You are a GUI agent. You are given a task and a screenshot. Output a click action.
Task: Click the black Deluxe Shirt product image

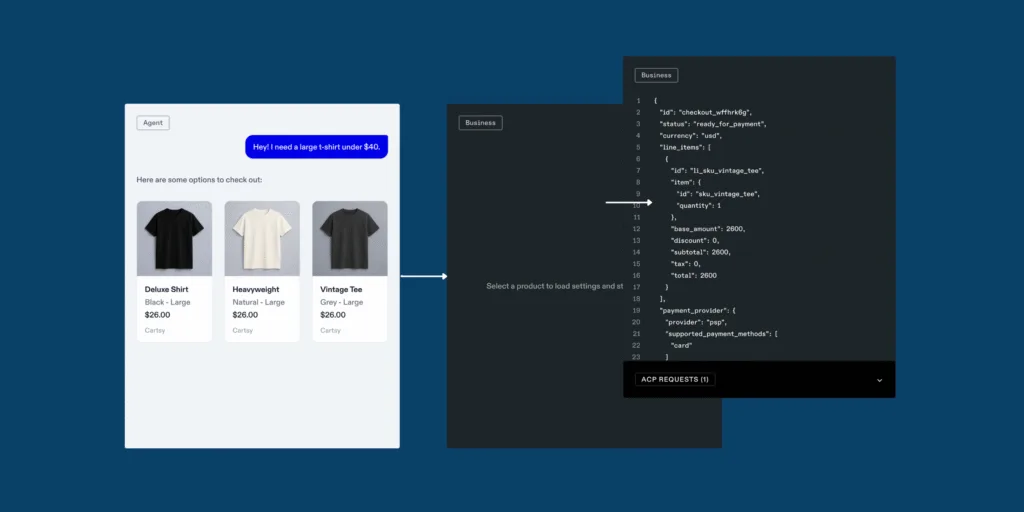click(174, 238)
